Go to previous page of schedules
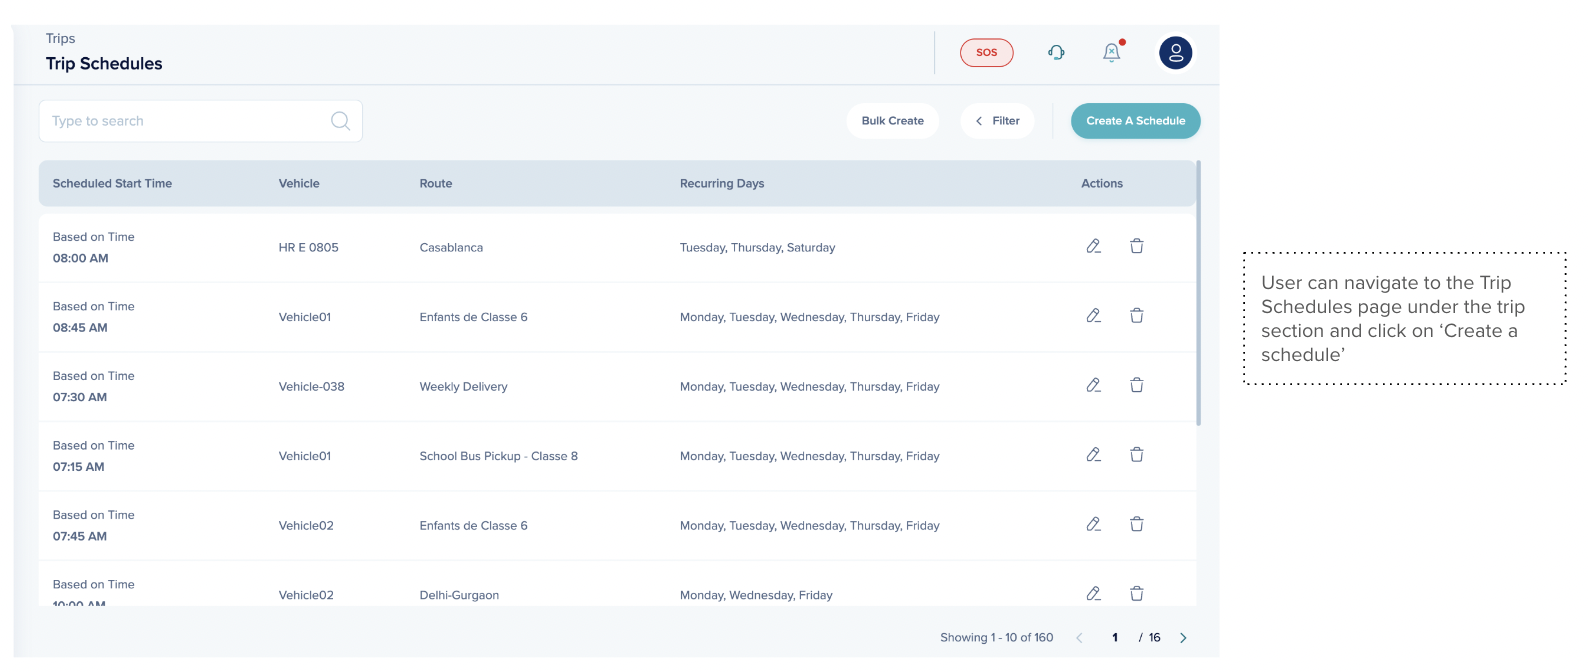This screenshot has width=1588, height=672. [x=1079, y=638]
